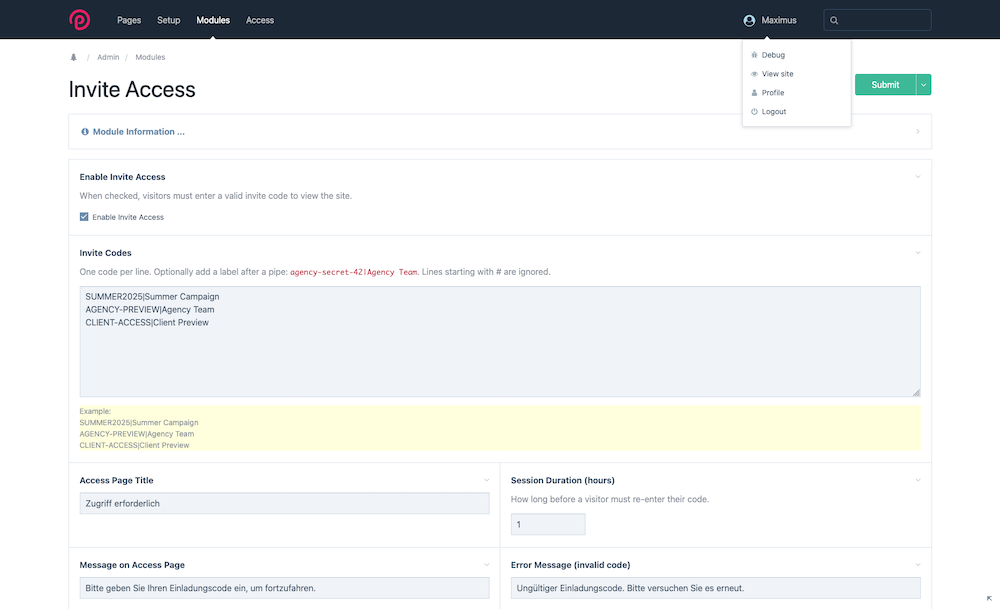
Task: Select Logout in the user menu
Action: click(773, 112)
